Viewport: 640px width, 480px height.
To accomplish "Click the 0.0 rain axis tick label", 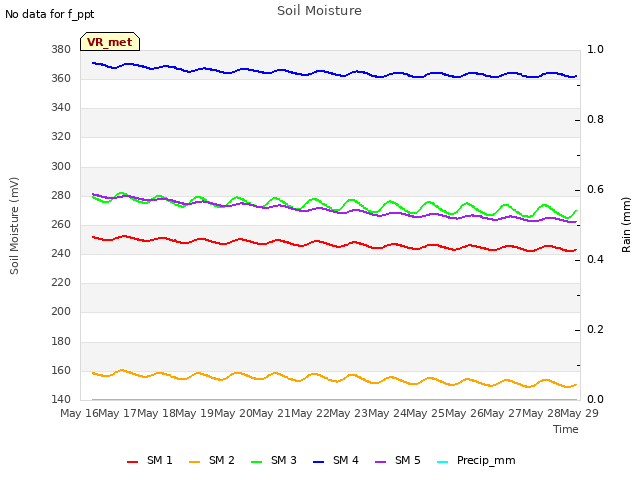I will pyautogui.click(x=595, y=399).
